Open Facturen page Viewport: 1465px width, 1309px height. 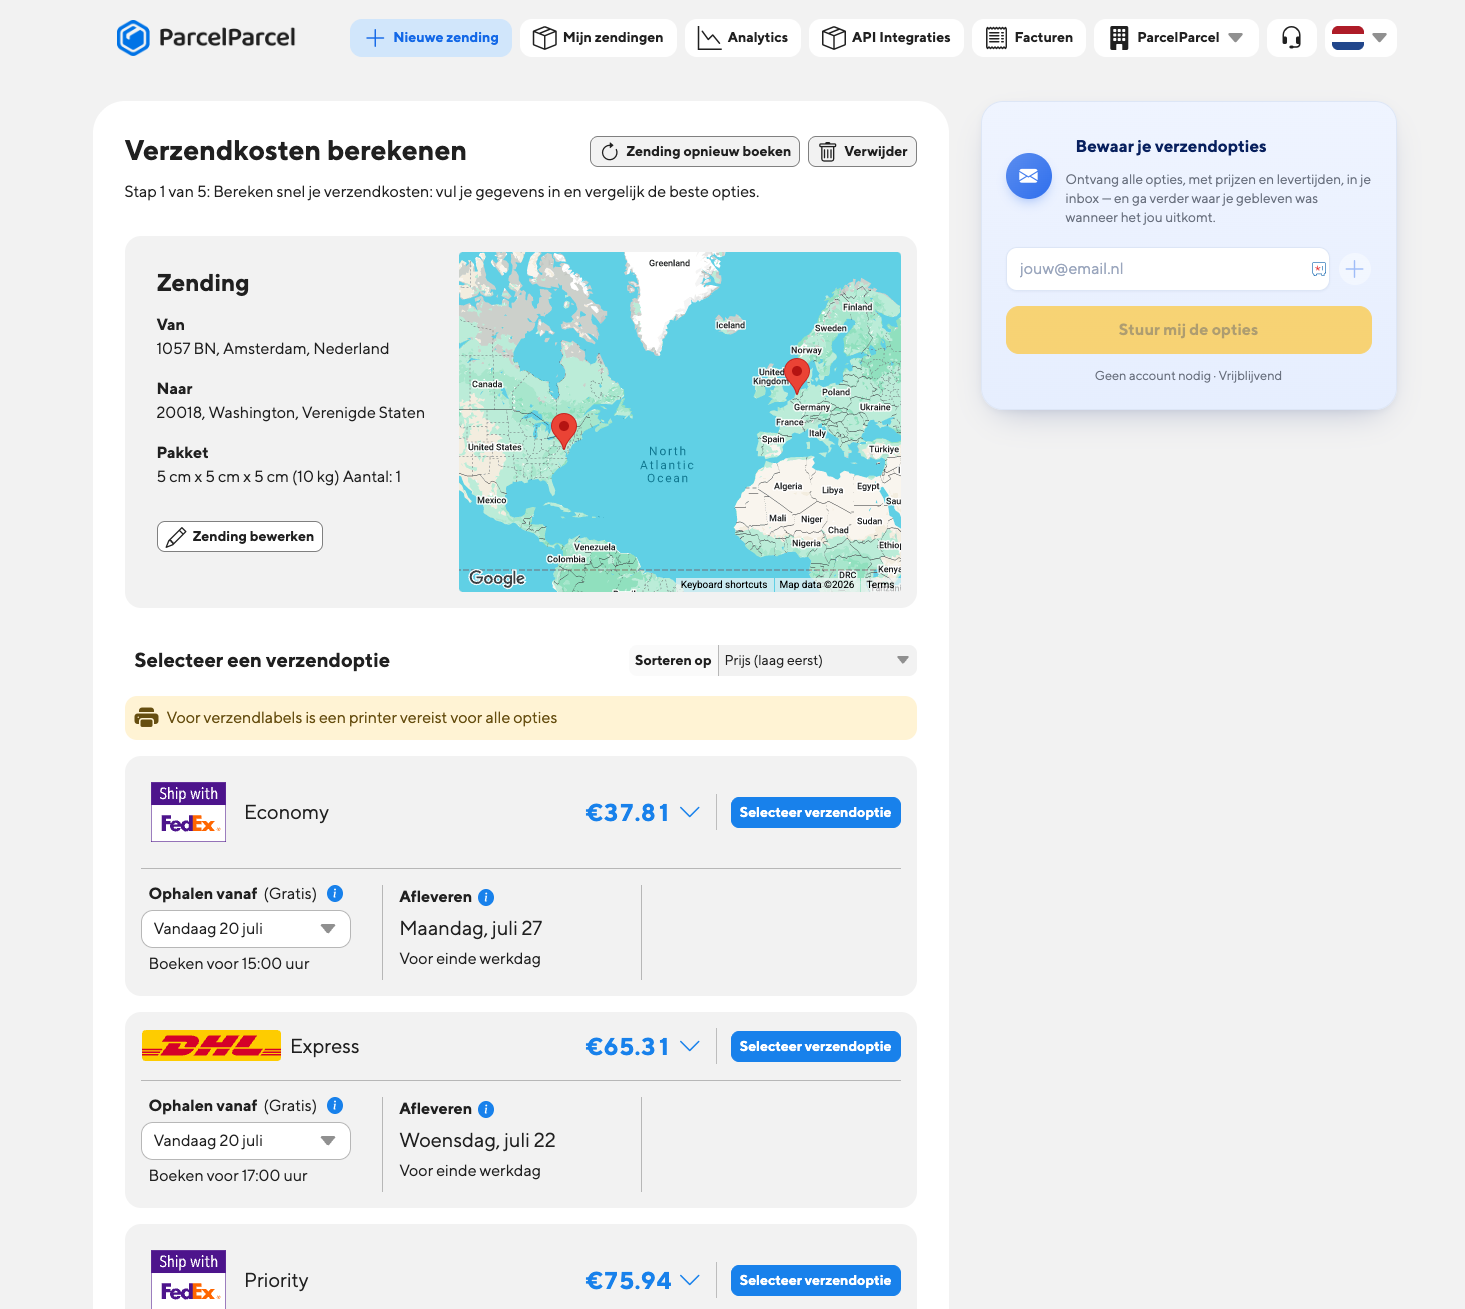1029,38
